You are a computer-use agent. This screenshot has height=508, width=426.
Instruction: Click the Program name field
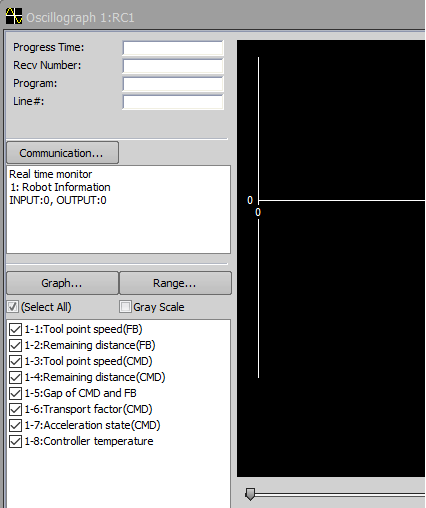pyautogui.click(x=173, y=84)
